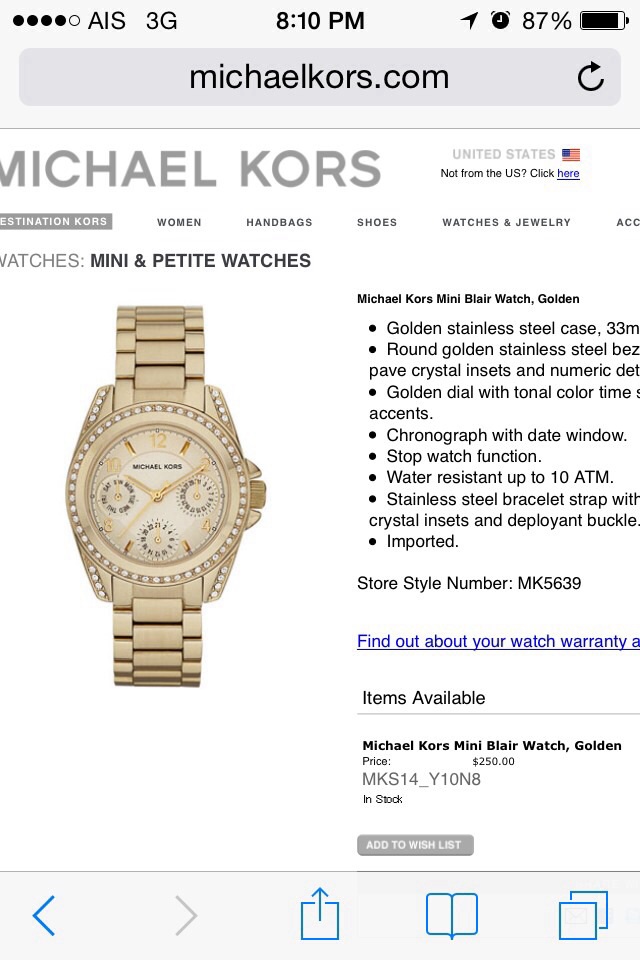This screenshot has height=960, width=640.
Task: Select the Destination Kors tab
Action: [56, 222]
